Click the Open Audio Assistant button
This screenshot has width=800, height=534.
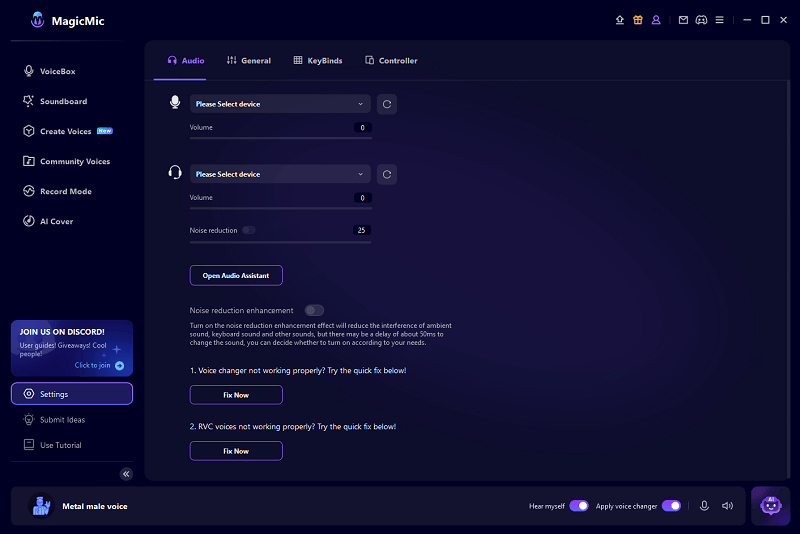(236, 275)
